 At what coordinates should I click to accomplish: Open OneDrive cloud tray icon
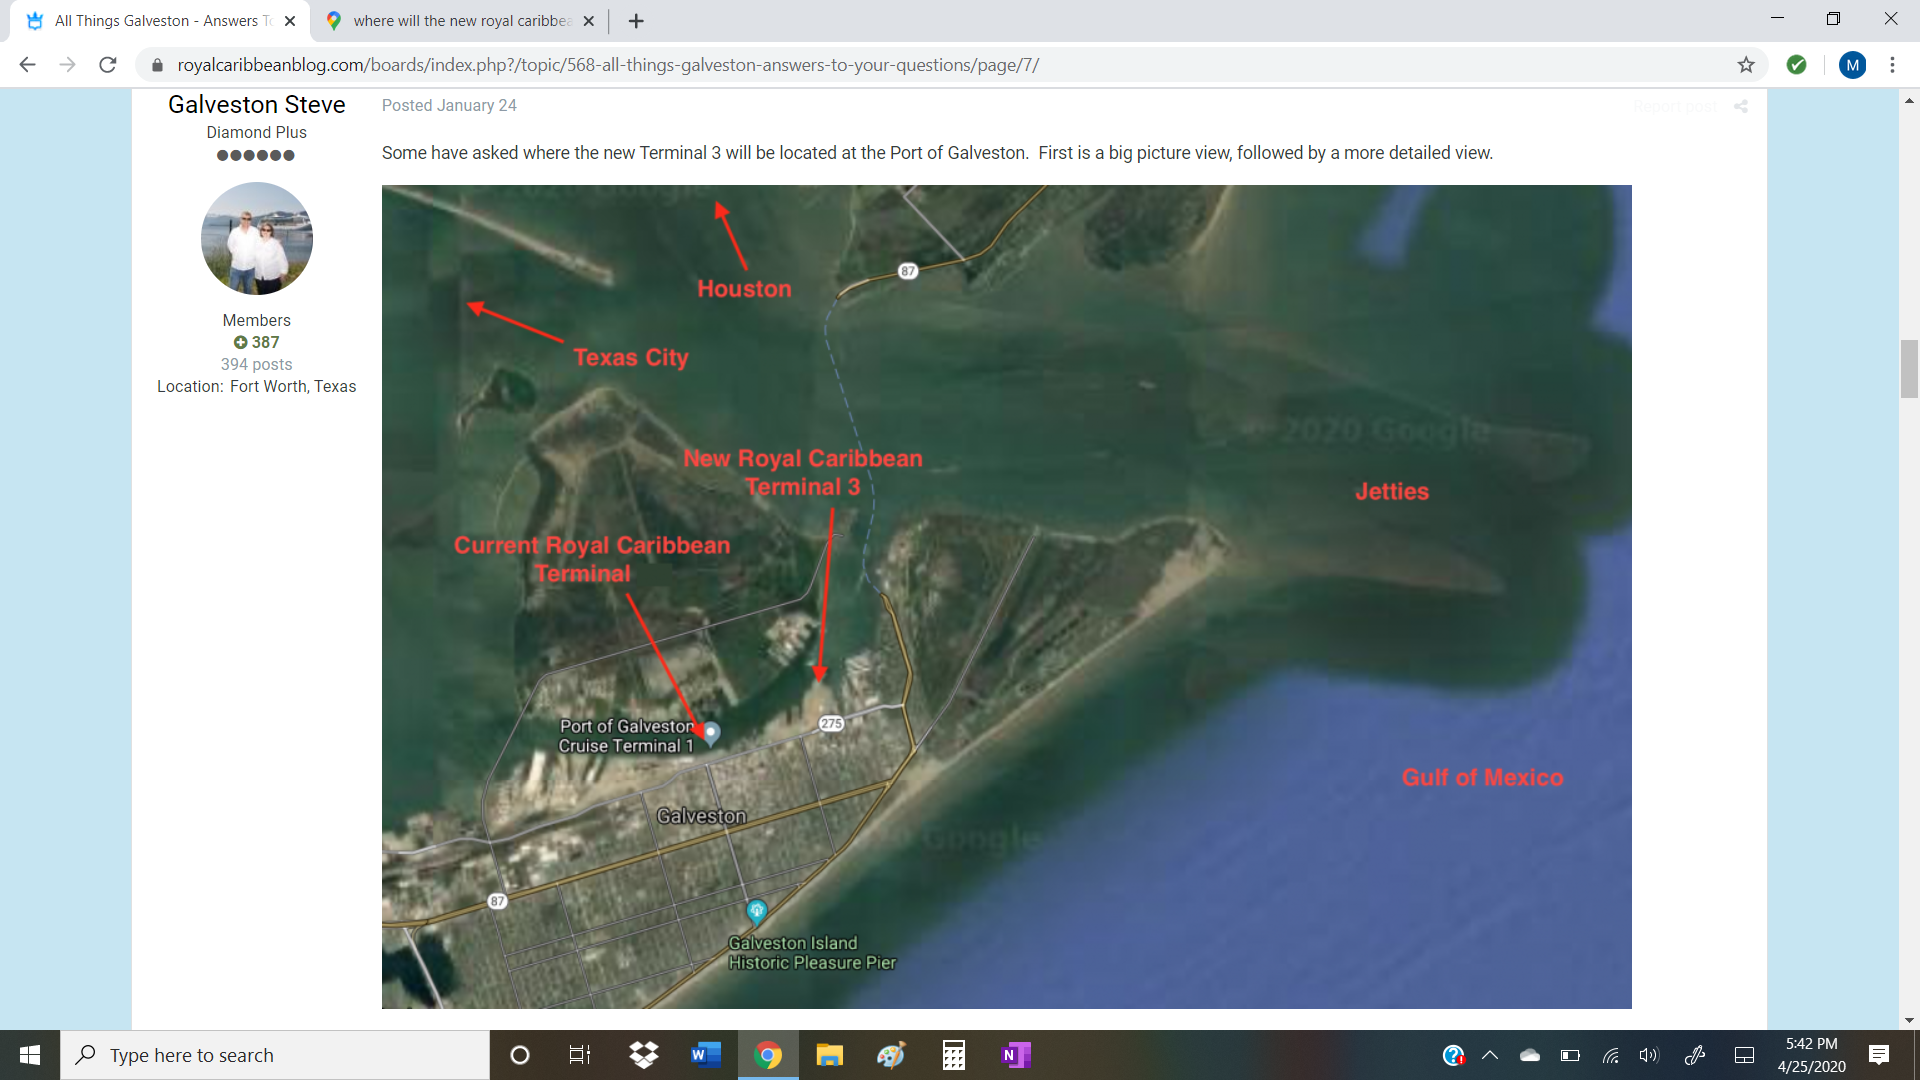(x=1529, y=1055)
